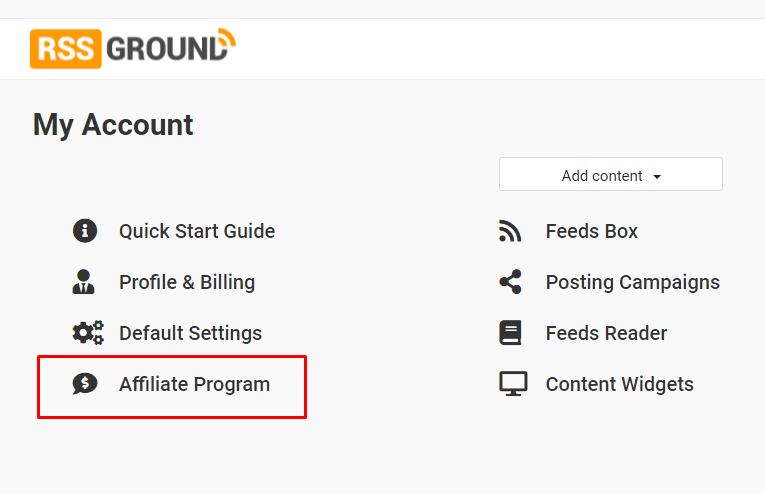Click the Content Widgets monitor icon

coord(513,384)
